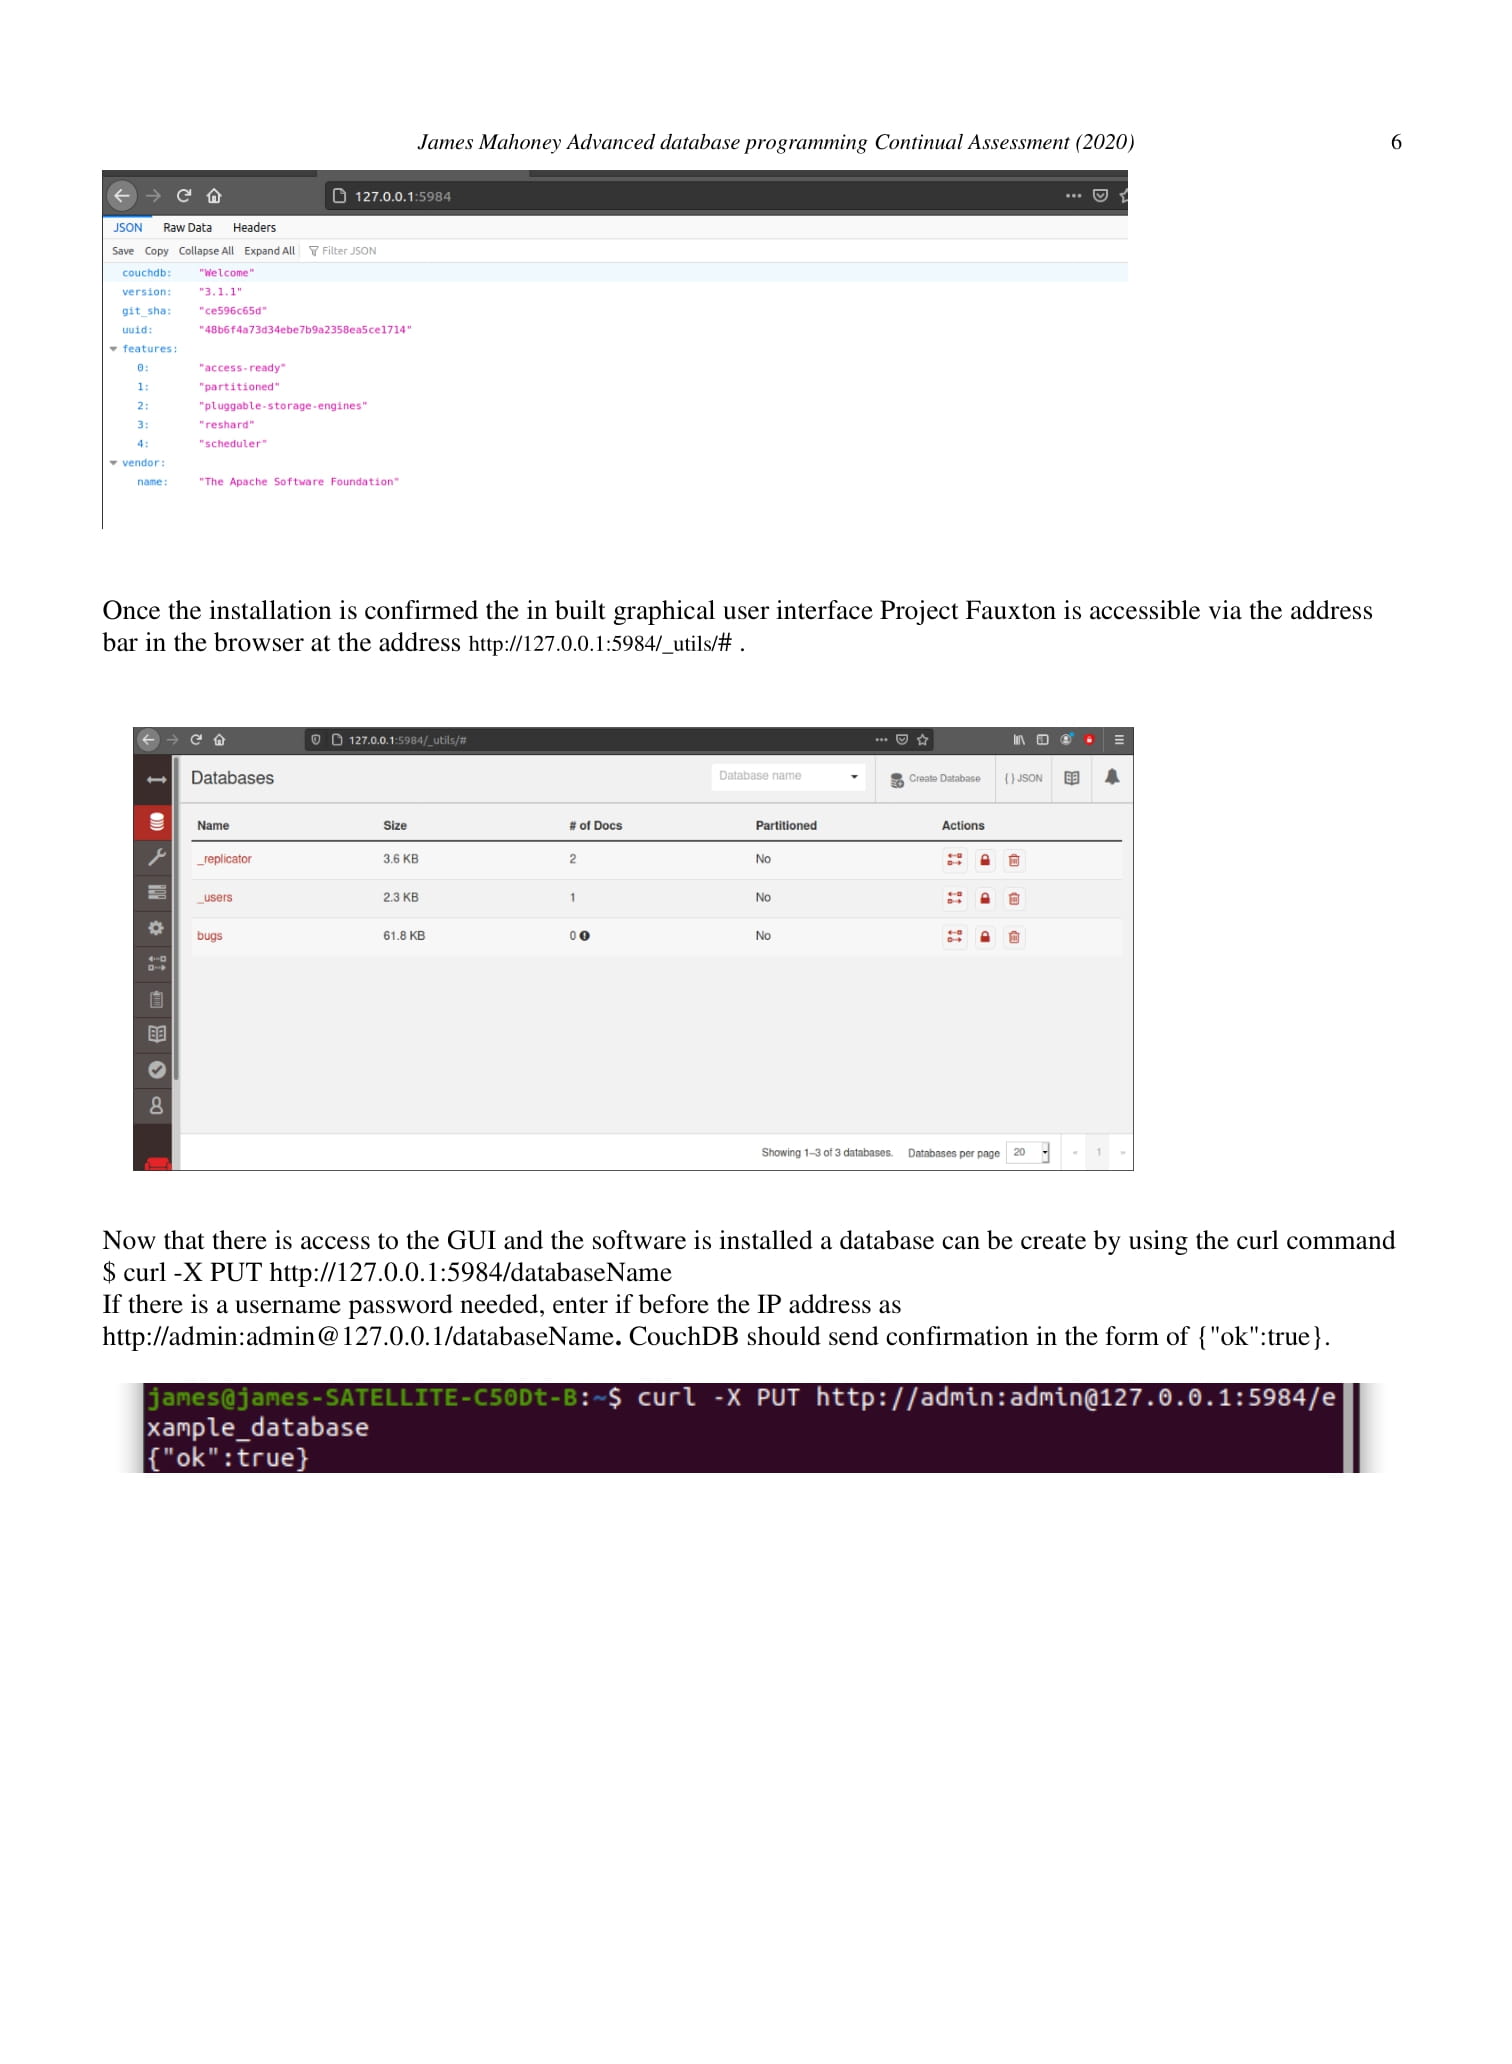Open page actions menu in the JSON viewer browser
The image size is (1512, 2064).
coord(1073,196)
